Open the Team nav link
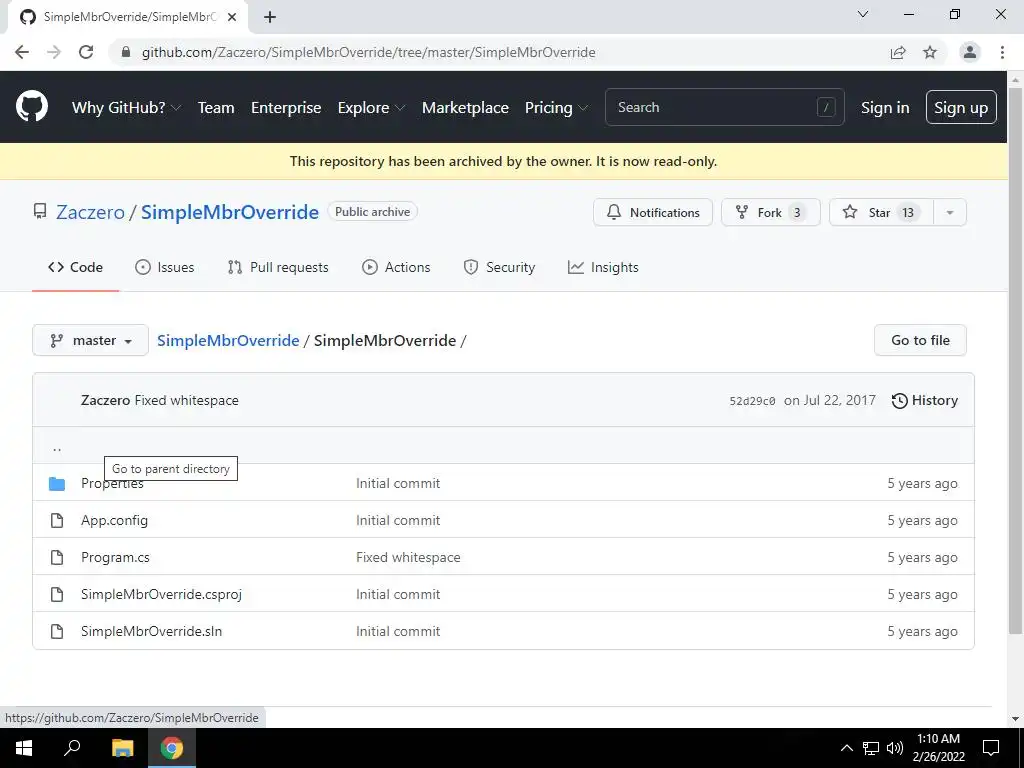This screenshot has height=768, width=1024. 216,108
